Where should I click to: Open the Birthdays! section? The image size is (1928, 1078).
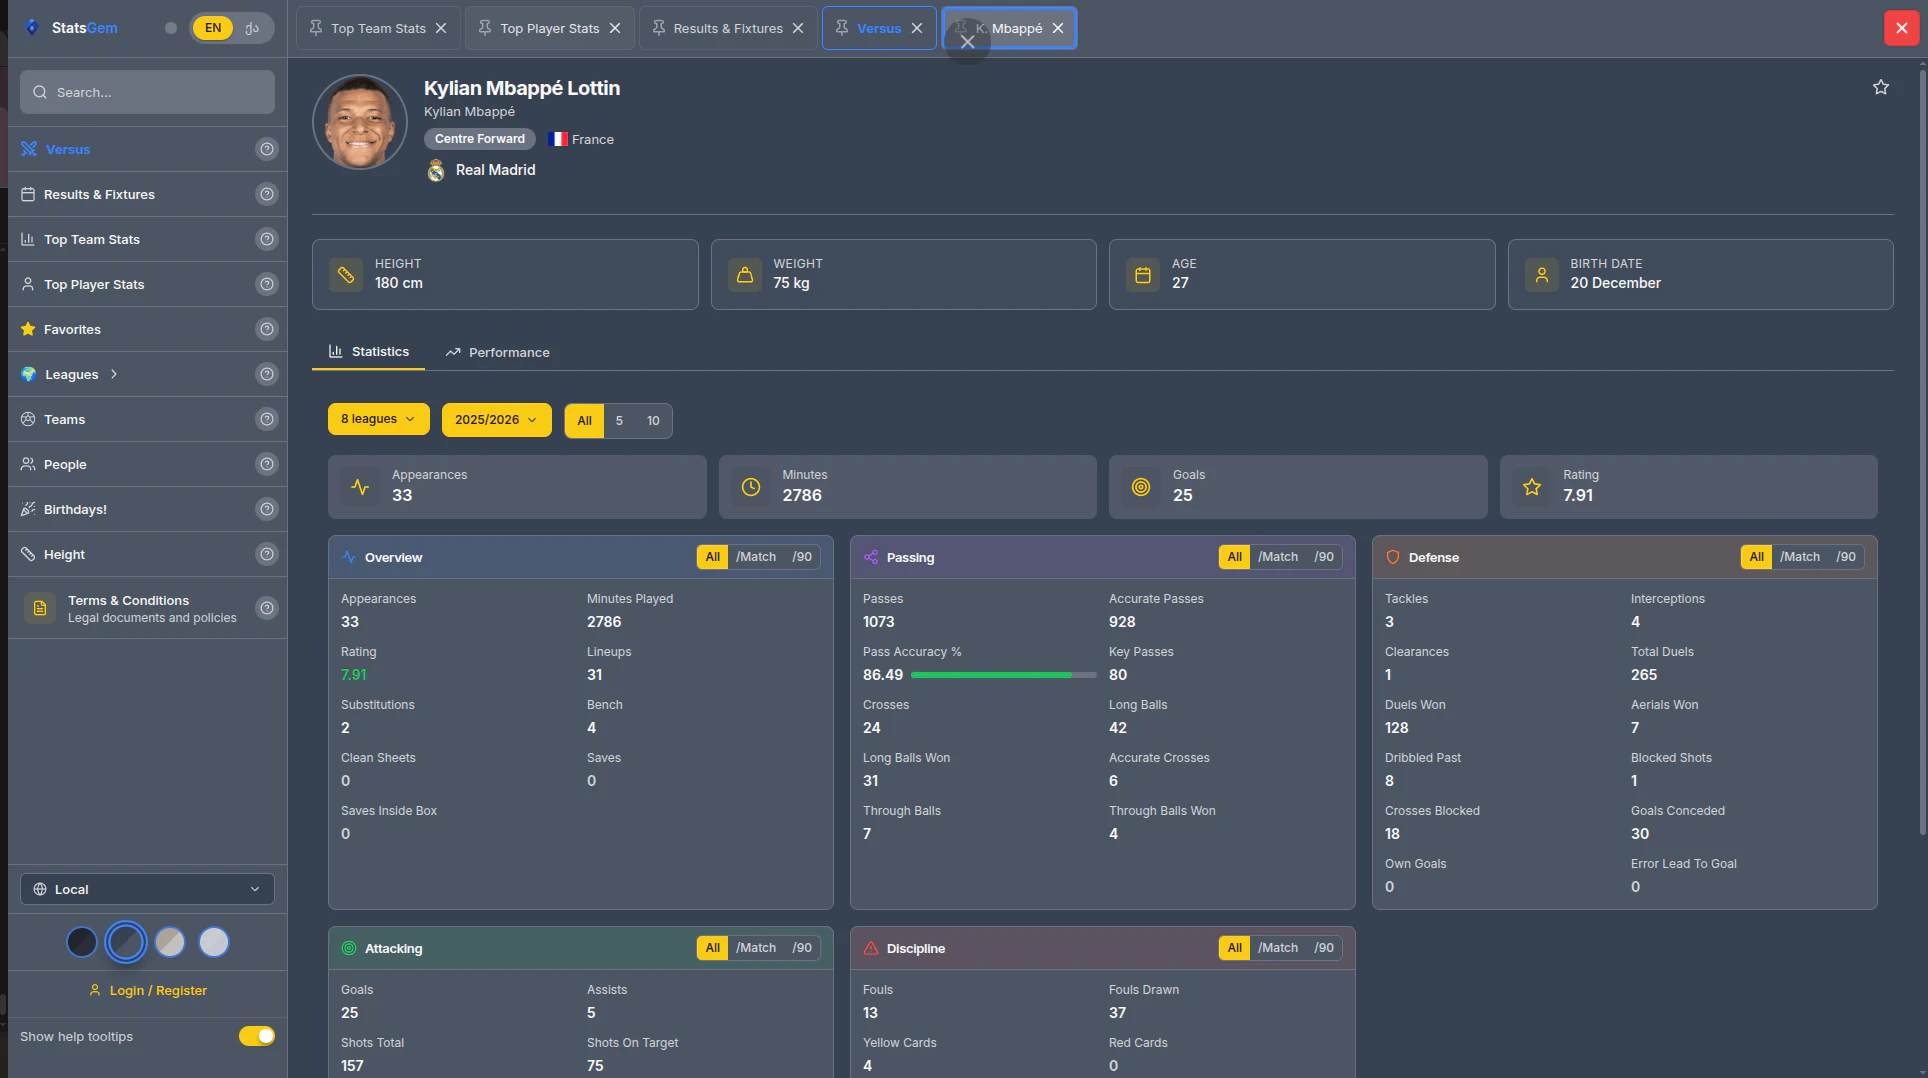[x=75, y=509]
